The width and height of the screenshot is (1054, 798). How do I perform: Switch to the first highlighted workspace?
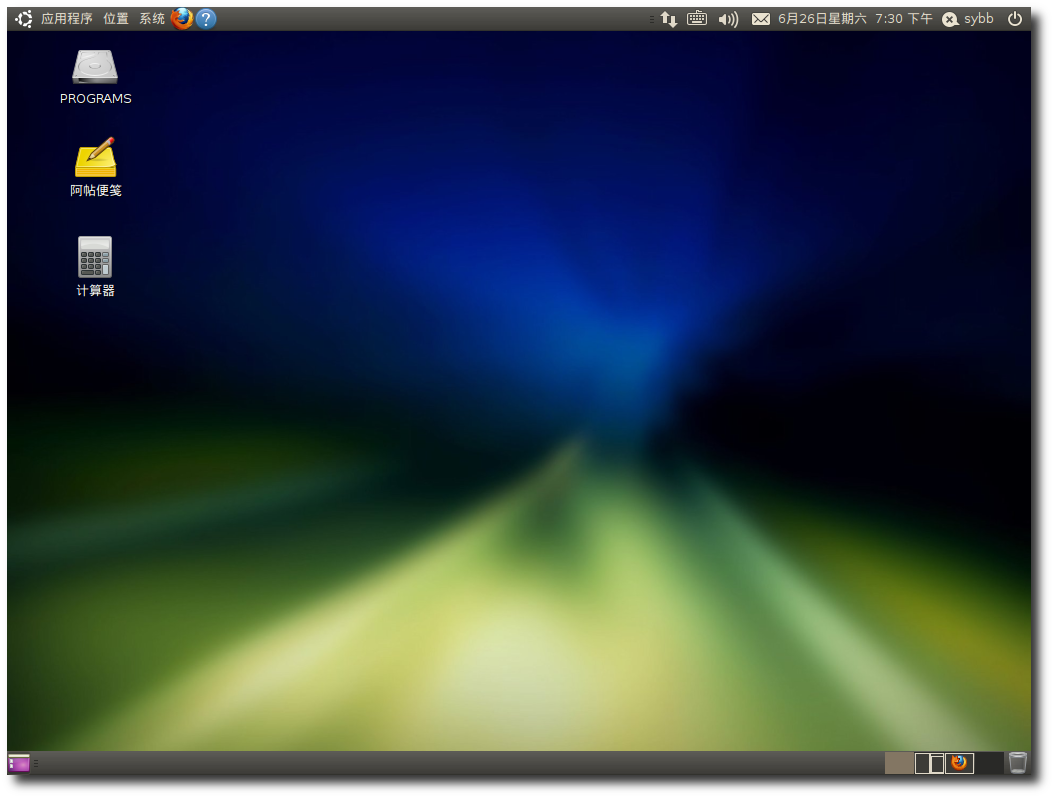pos(899,763)
